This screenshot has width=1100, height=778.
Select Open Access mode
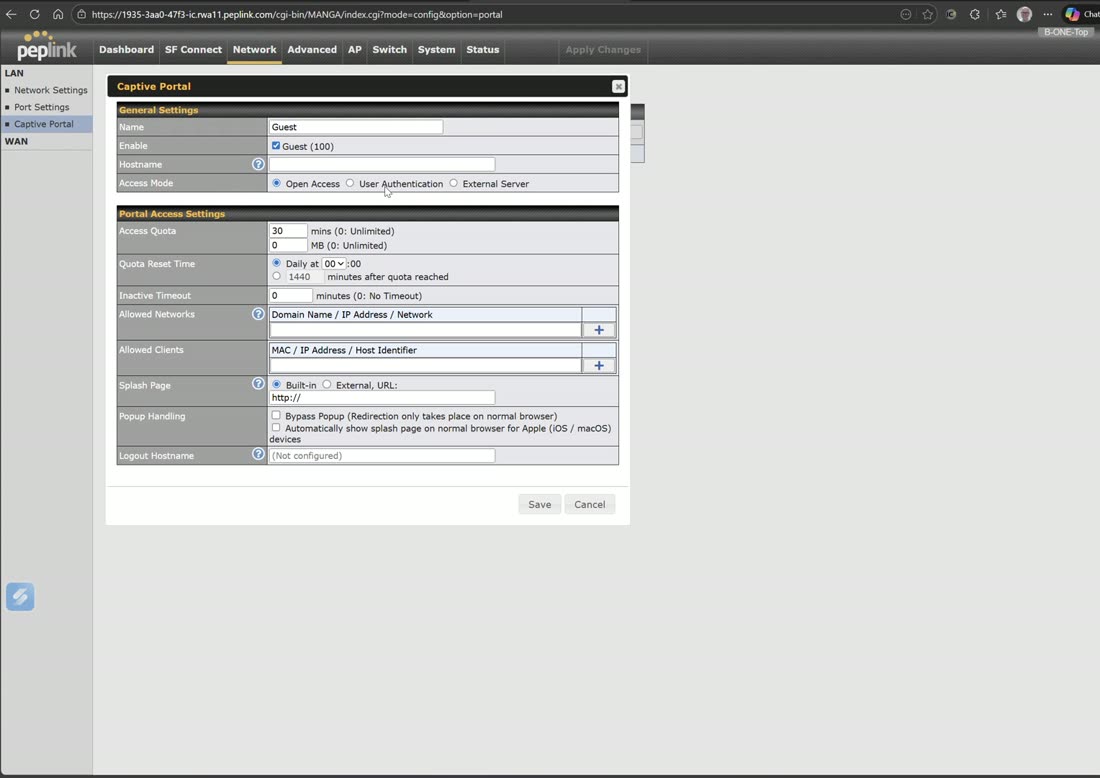tap(276, 183)
